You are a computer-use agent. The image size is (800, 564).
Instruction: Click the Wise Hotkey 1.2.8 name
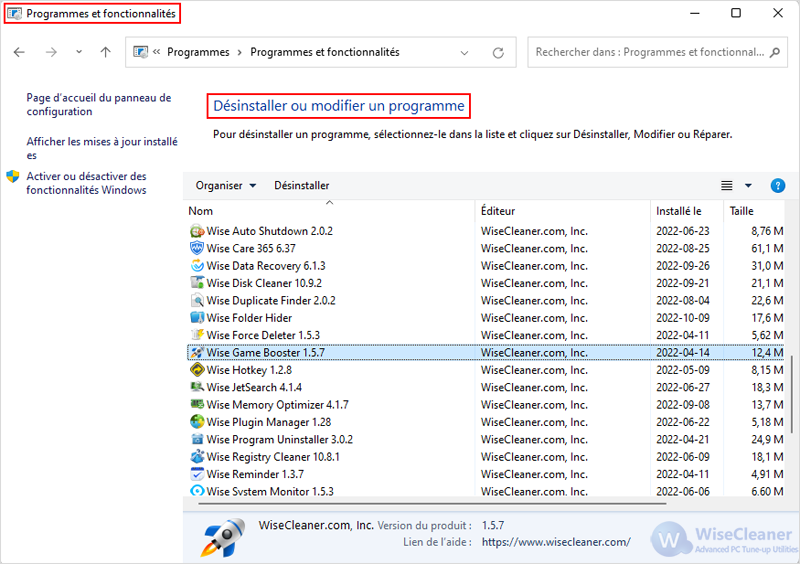point(249,370)
